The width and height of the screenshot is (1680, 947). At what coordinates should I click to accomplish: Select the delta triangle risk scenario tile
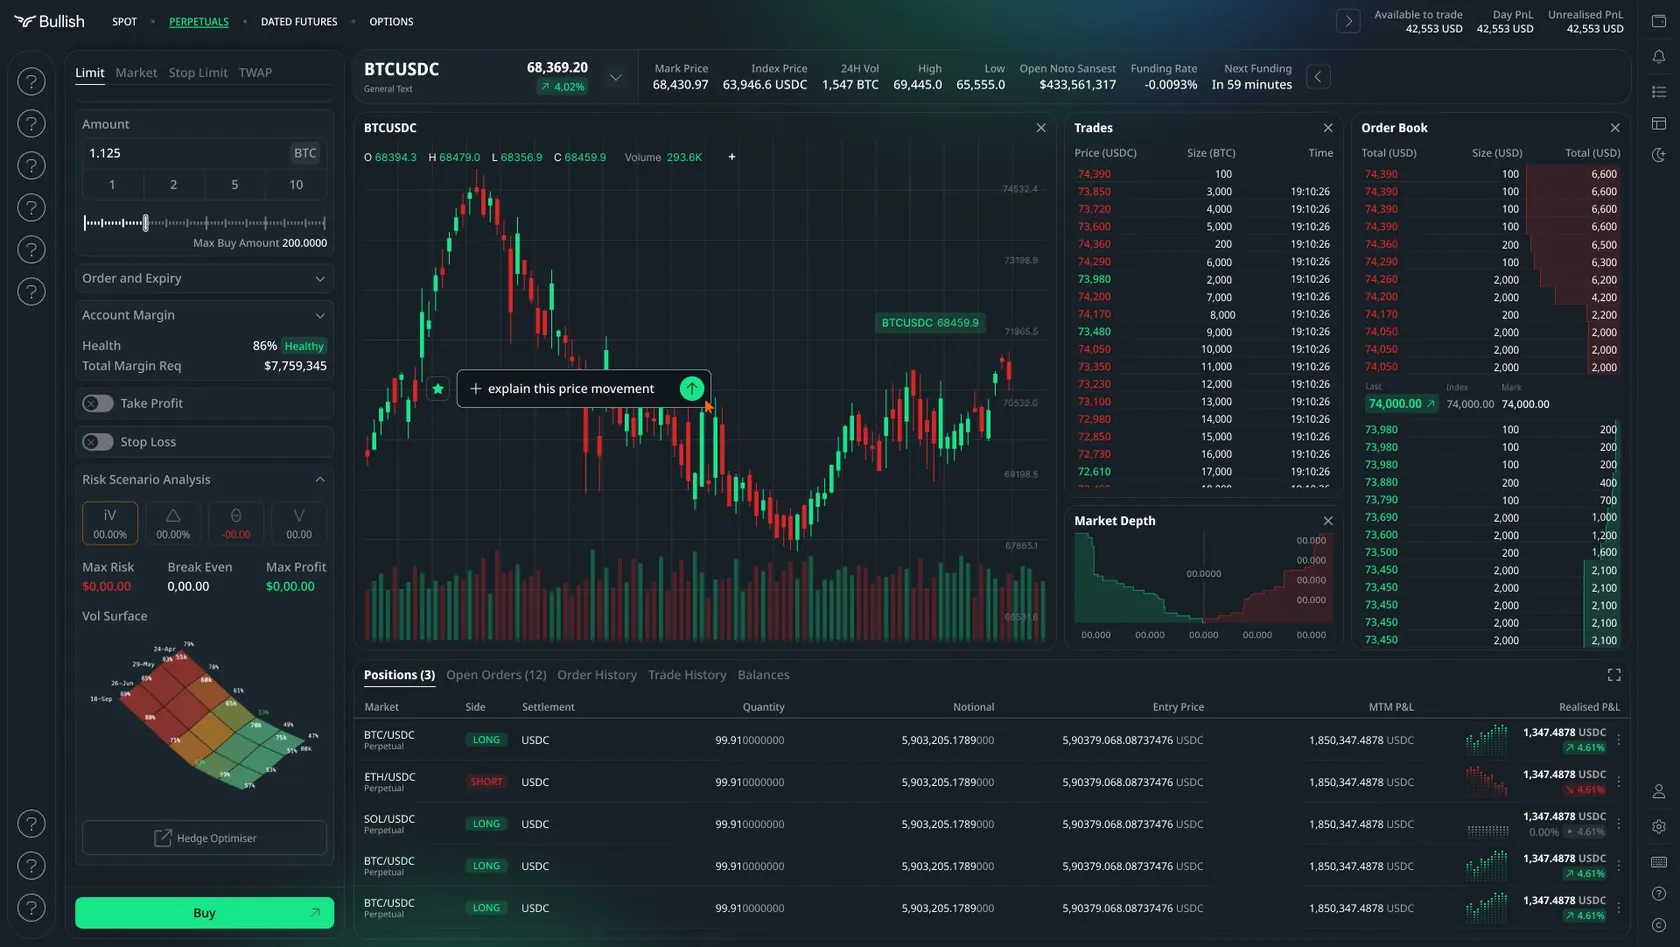click(173, 523)
